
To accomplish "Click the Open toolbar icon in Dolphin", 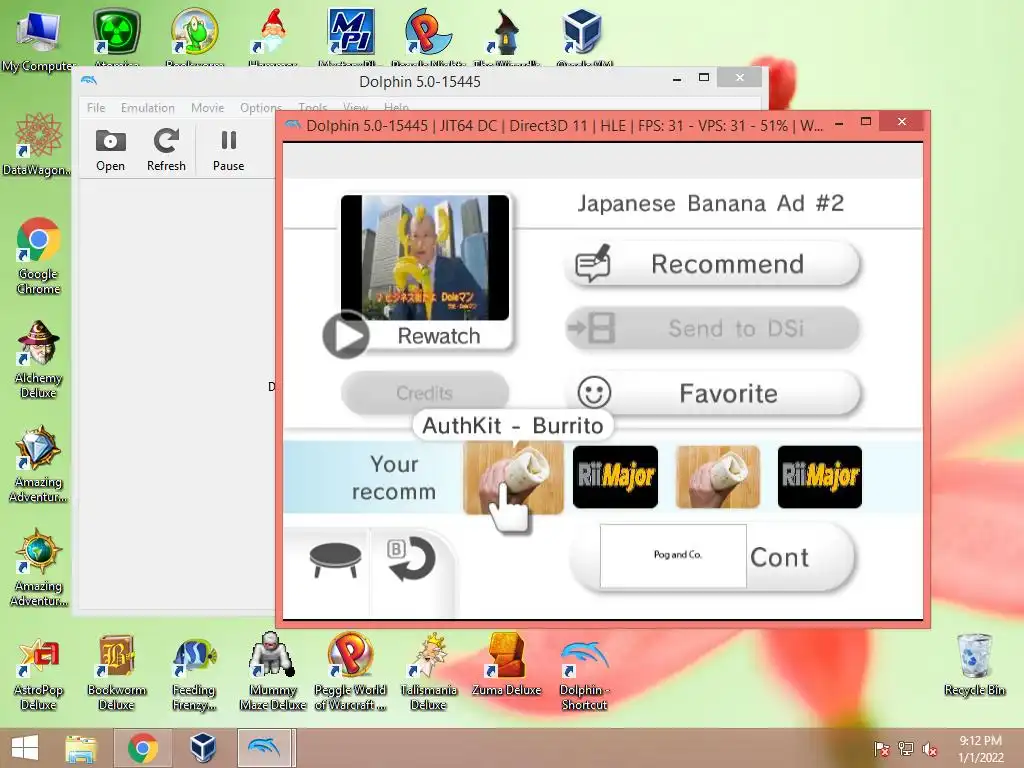I will [x=110, y=150].
